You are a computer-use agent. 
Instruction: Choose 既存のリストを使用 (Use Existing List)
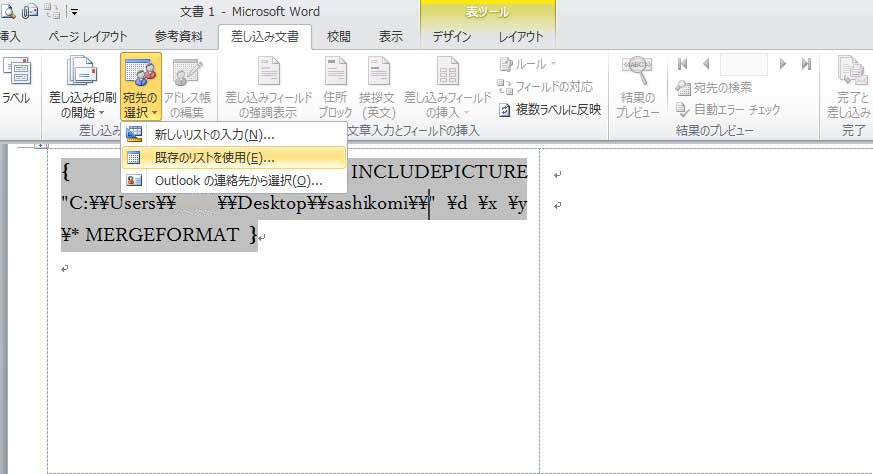coord(214,157)
